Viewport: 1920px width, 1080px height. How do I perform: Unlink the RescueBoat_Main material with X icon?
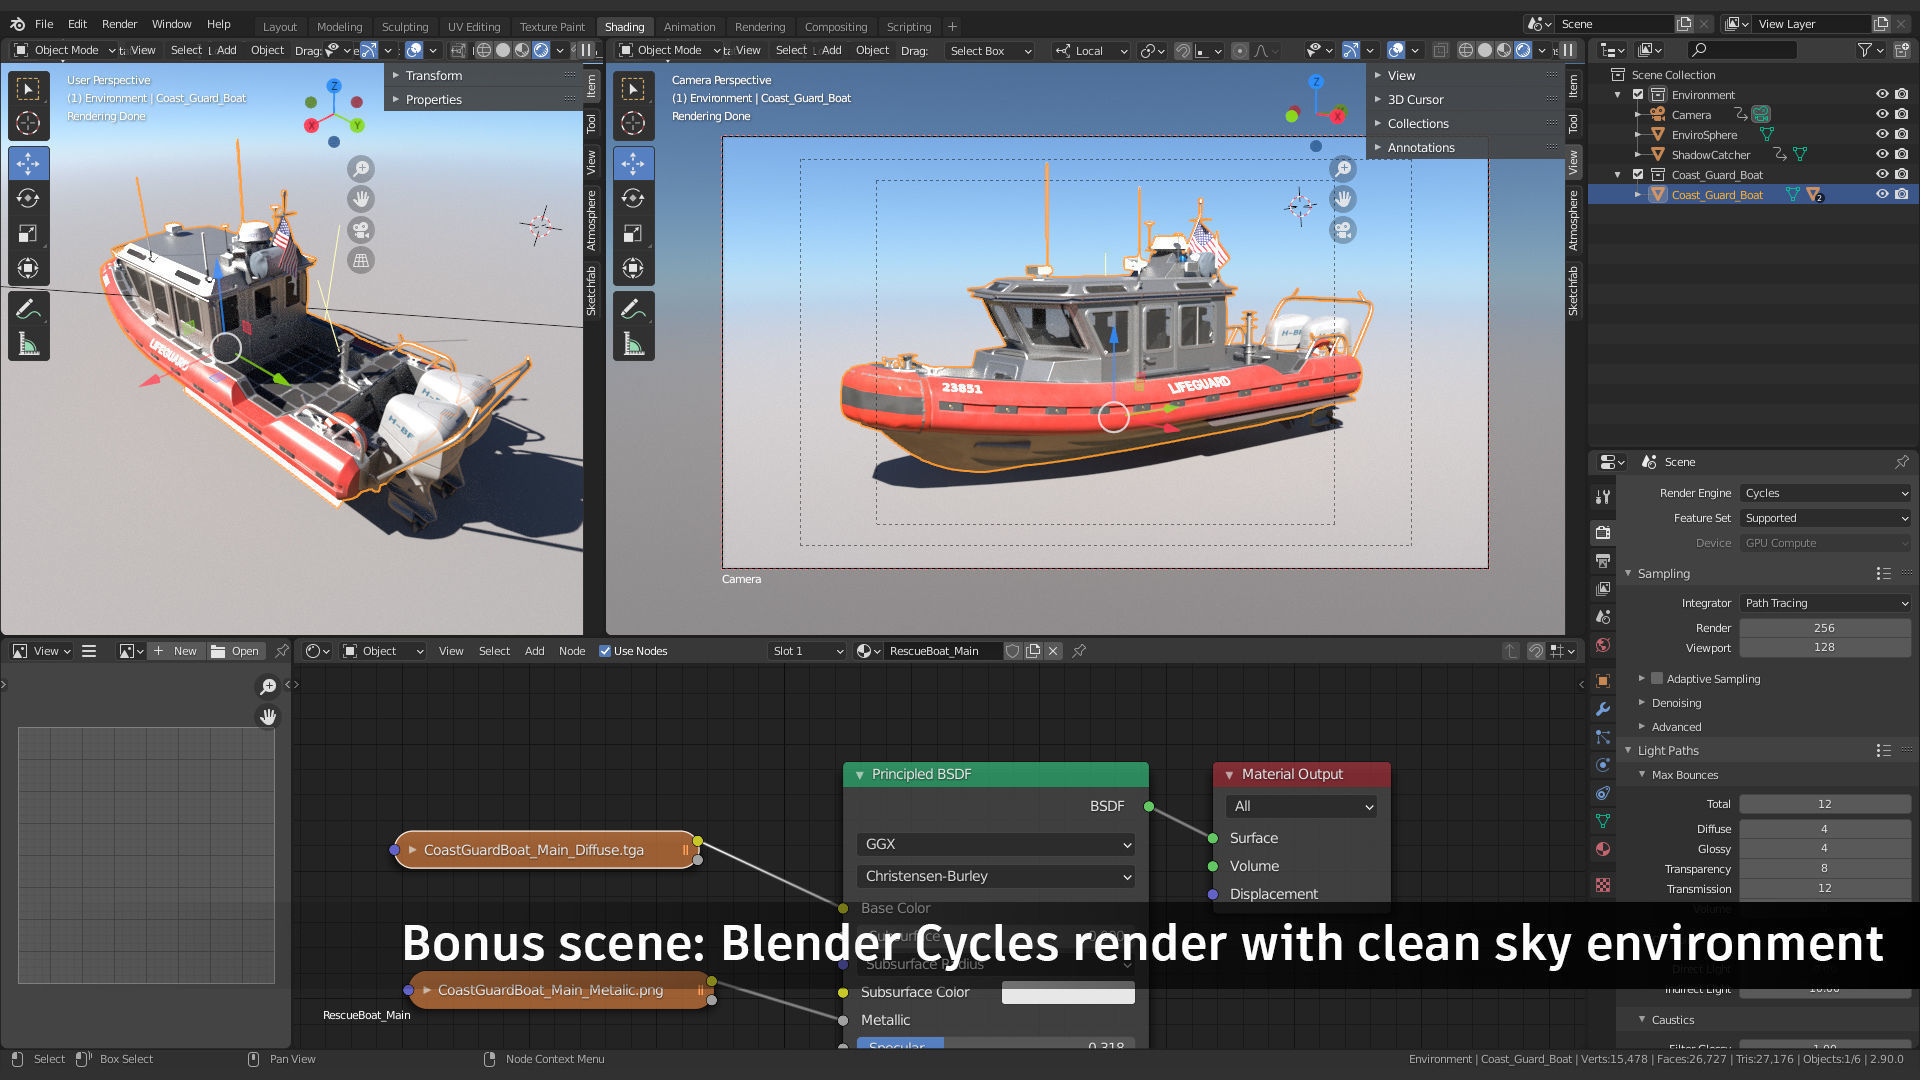pos(1053,651)
